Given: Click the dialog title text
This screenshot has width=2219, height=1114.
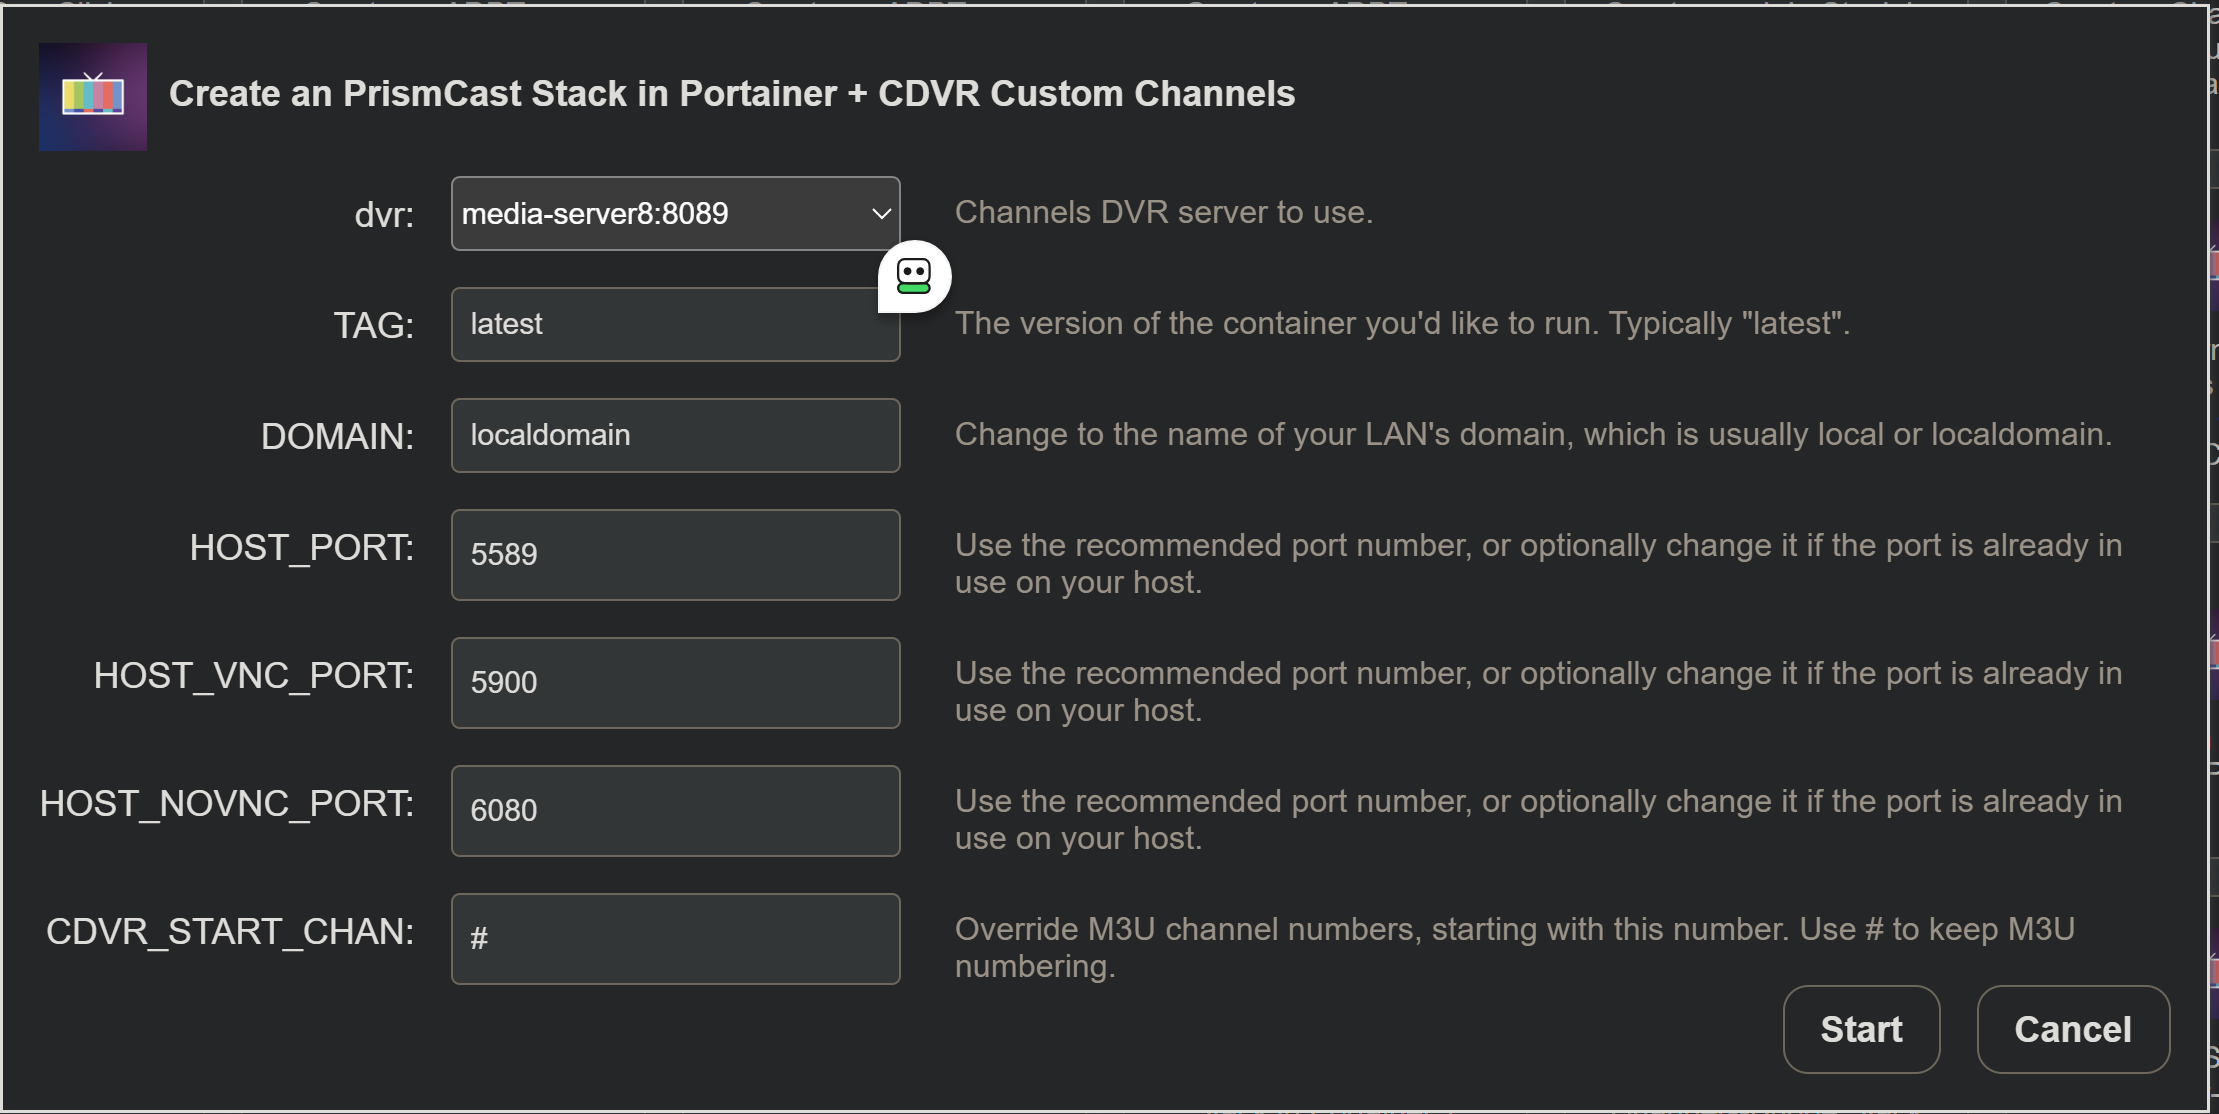Looking at the screenshot, I should click(731, 94).
